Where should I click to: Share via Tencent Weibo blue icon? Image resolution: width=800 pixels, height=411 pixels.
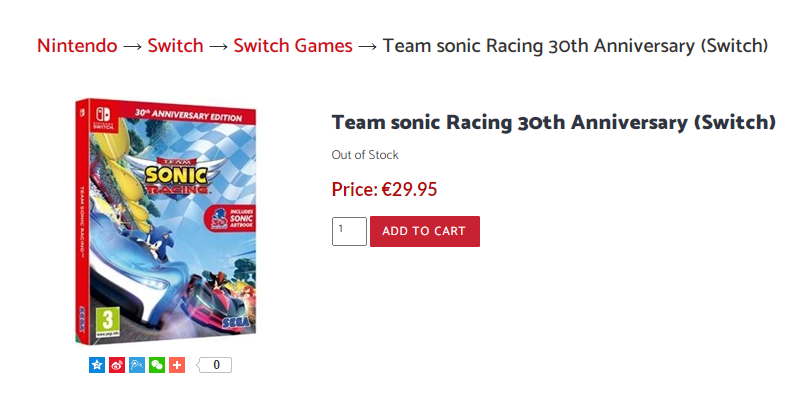pos(137,365)
